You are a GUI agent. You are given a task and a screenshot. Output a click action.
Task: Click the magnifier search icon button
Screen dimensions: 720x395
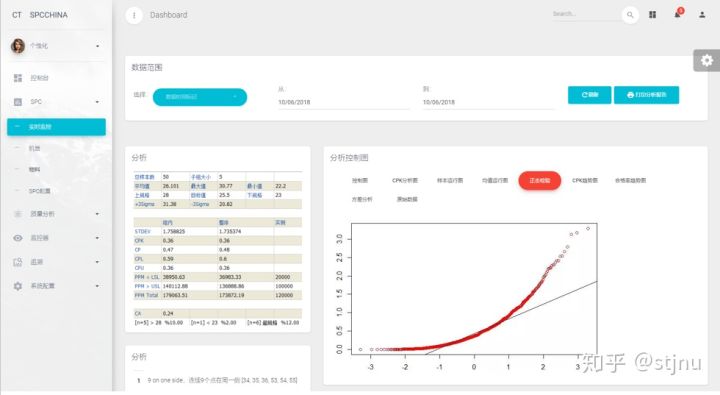[x=630, y=15]
